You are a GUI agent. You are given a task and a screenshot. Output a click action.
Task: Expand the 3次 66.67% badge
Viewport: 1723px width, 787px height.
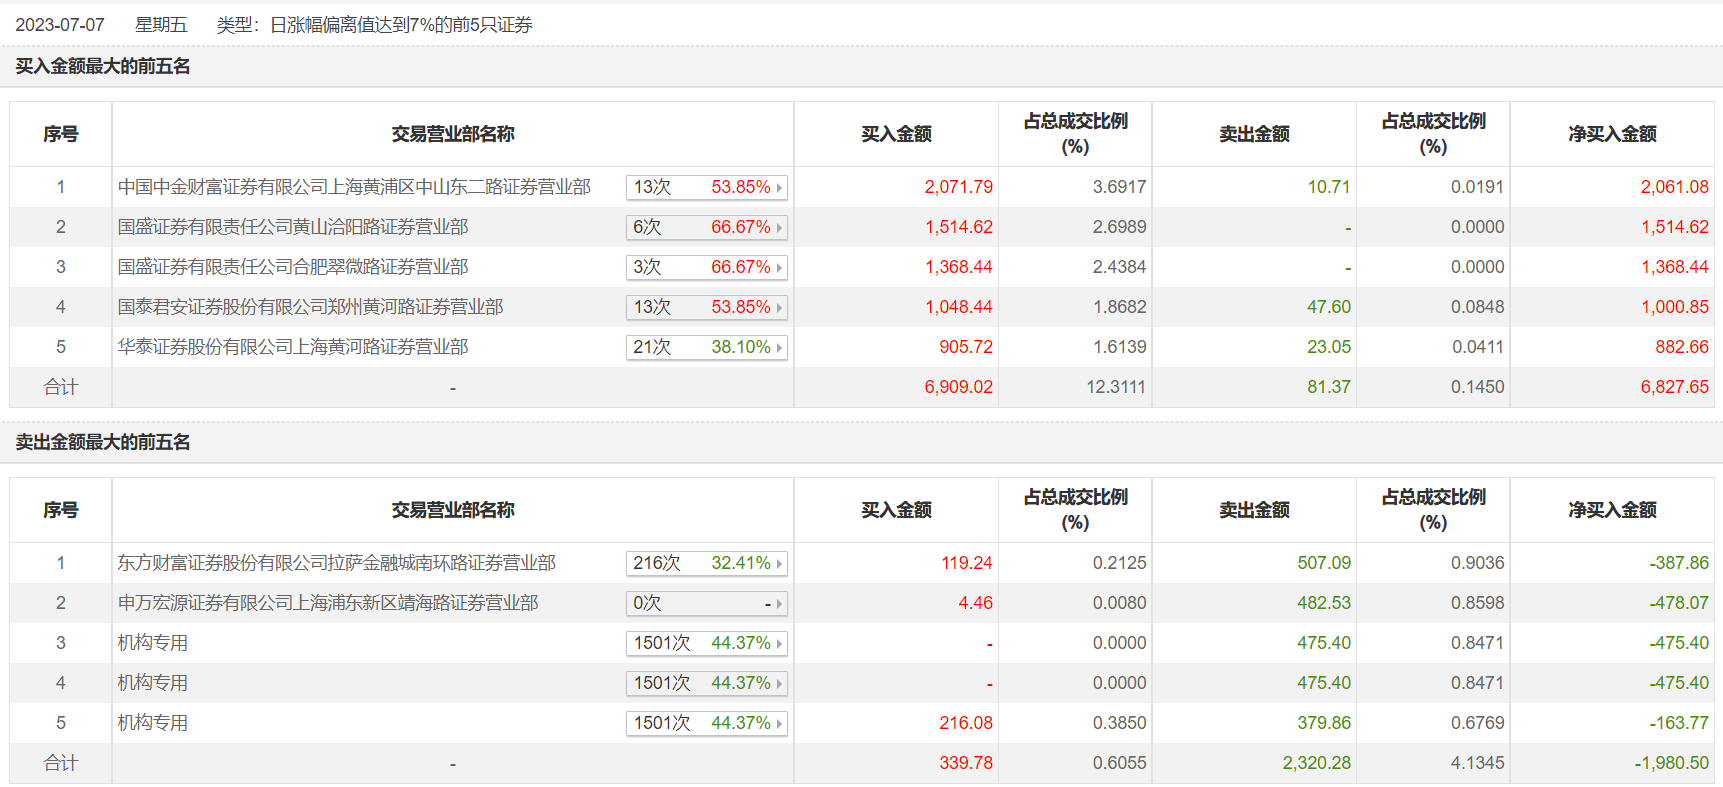tap(706, 267)
